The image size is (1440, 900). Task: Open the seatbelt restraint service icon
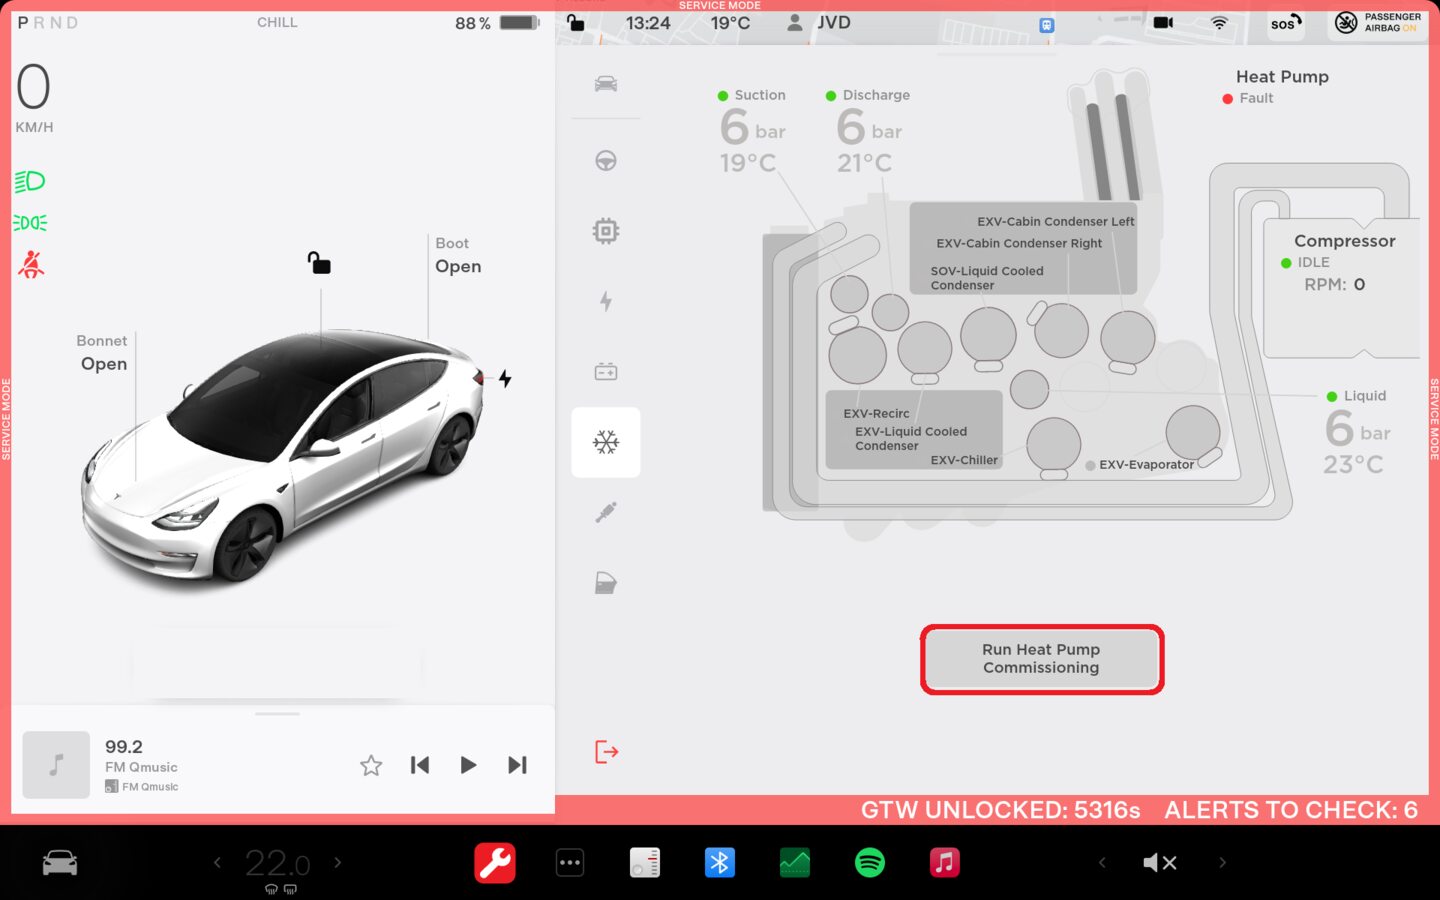tap(606, 513)
